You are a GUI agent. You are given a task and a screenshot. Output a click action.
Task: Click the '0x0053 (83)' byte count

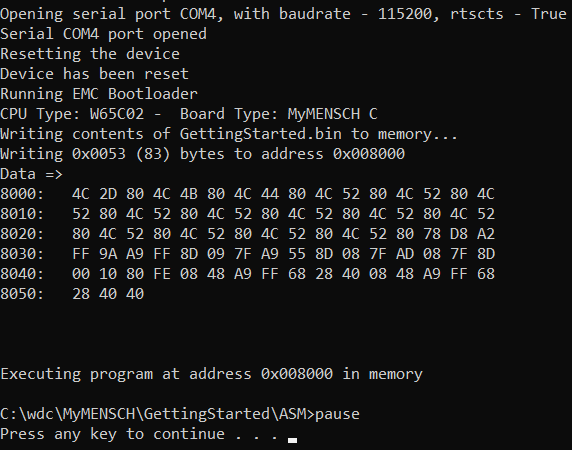point(121,154)
